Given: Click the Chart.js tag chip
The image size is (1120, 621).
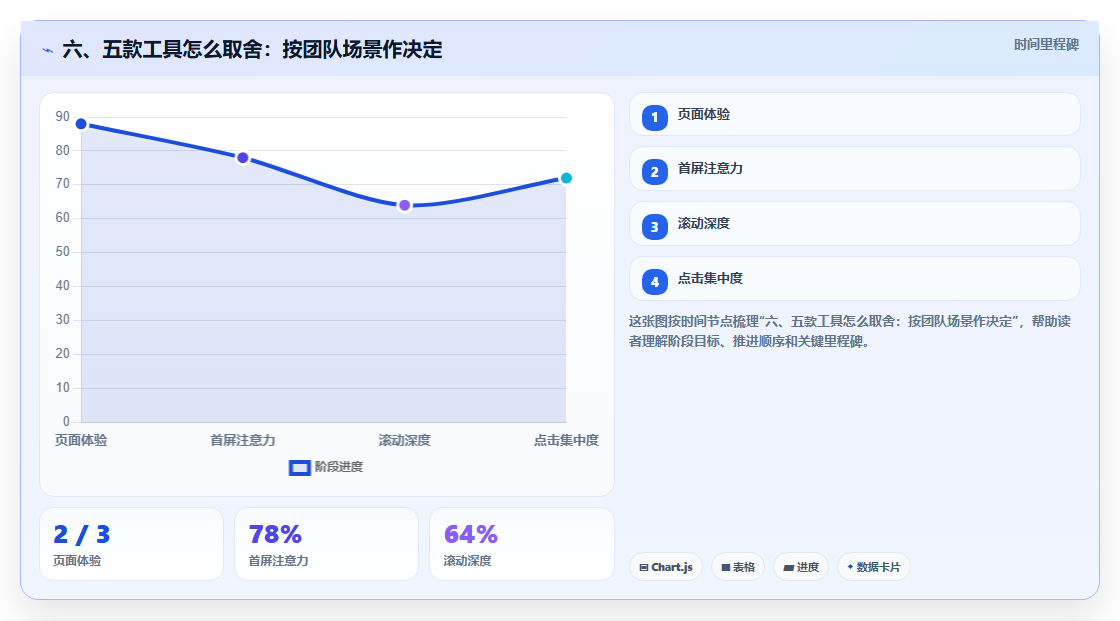Looking at the screenshot, I should (x=666, y=567).
